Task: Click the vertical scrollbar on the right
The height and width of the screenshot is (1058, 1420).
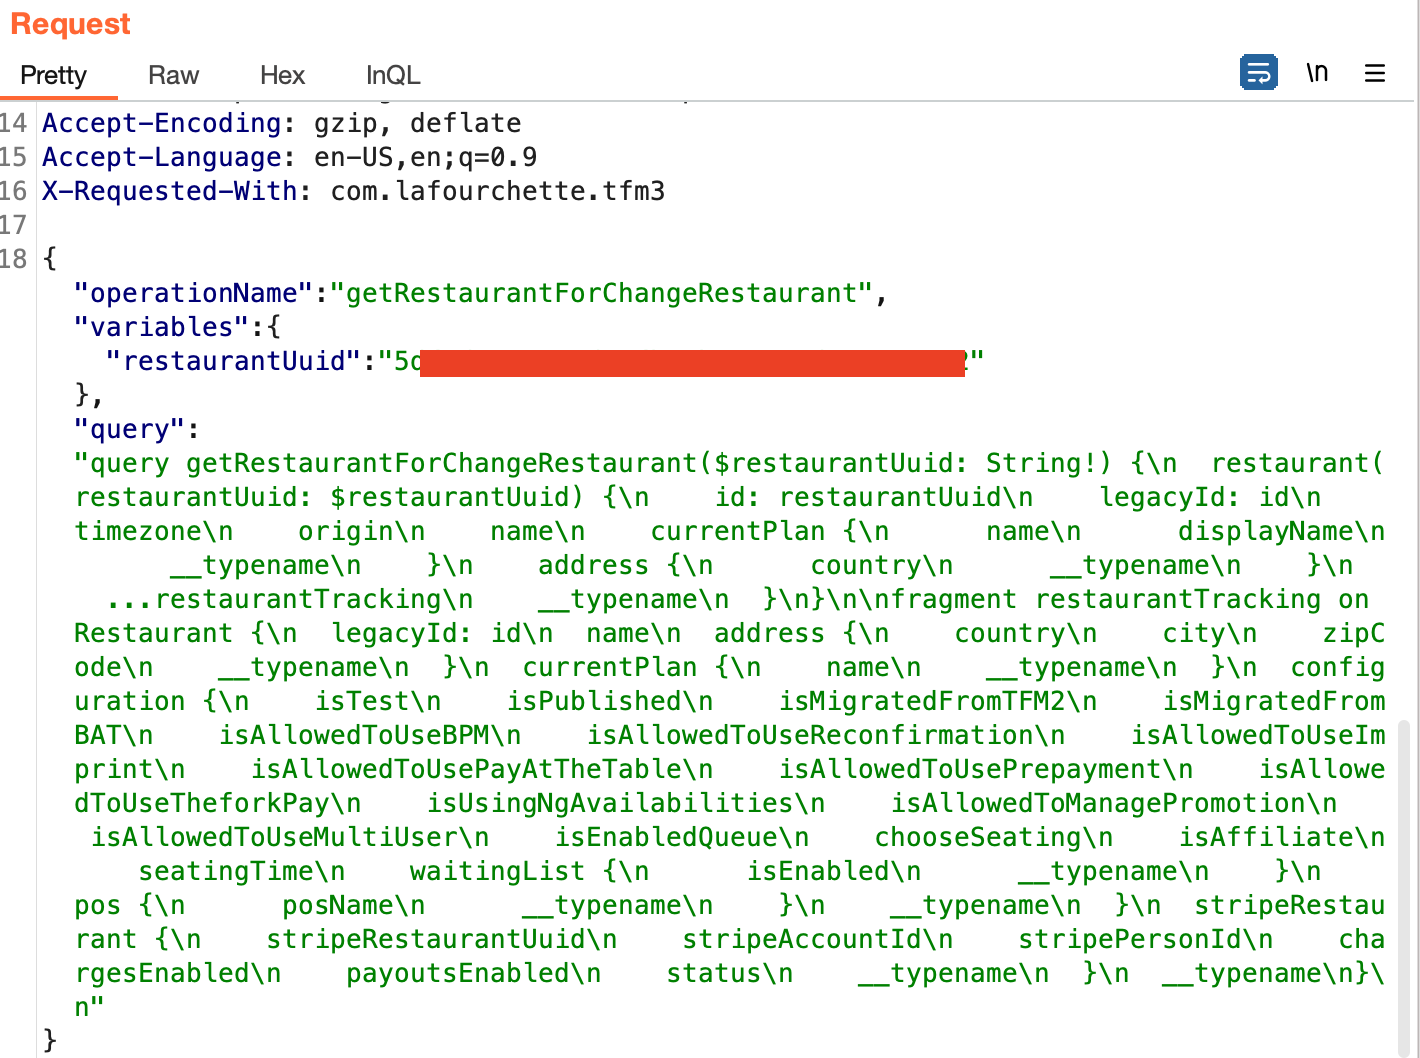Action: [1404, 880]
